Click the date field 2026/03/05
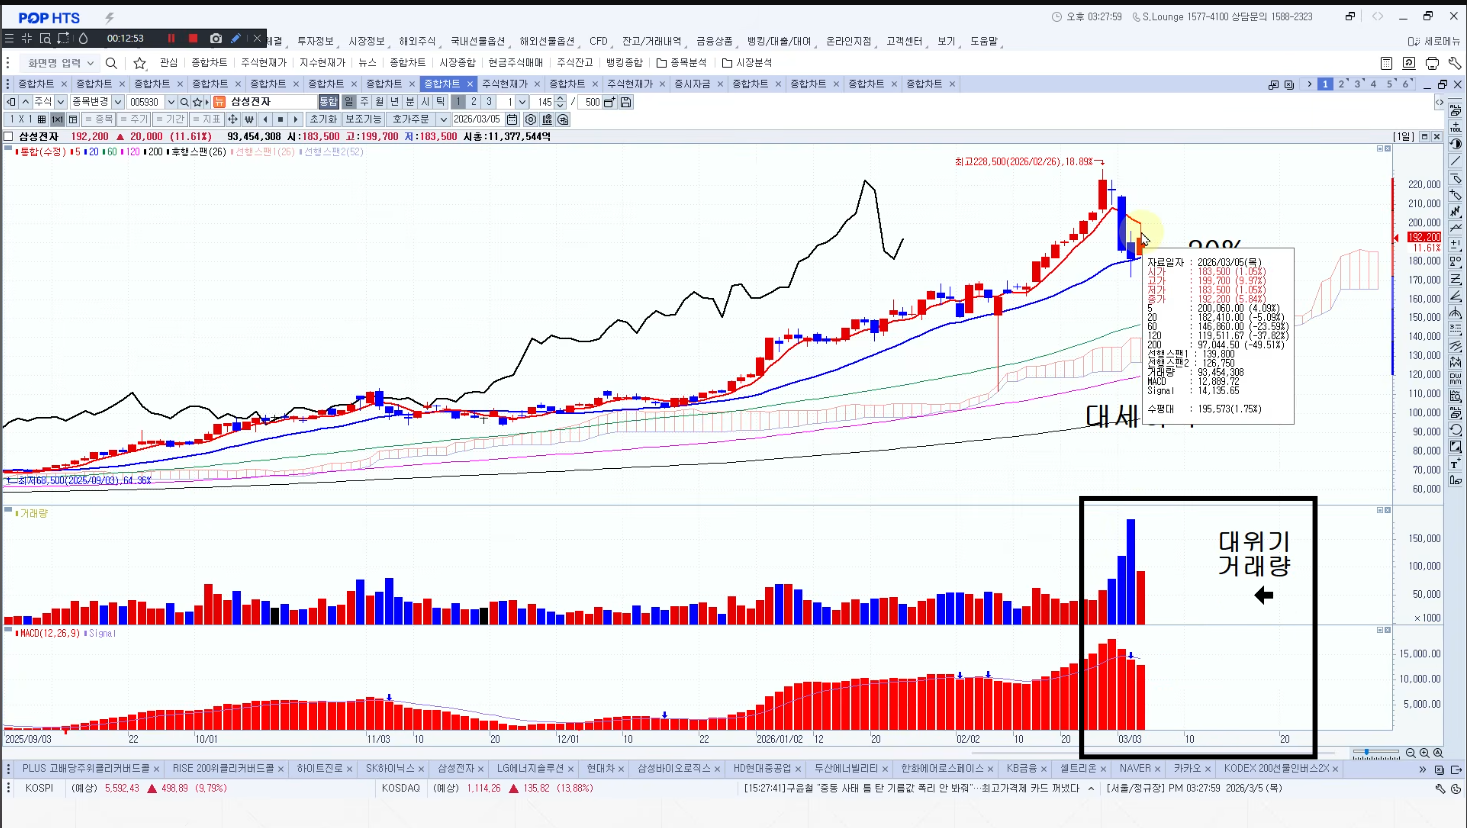This screenshot has width=1467, height=828. 478,119
